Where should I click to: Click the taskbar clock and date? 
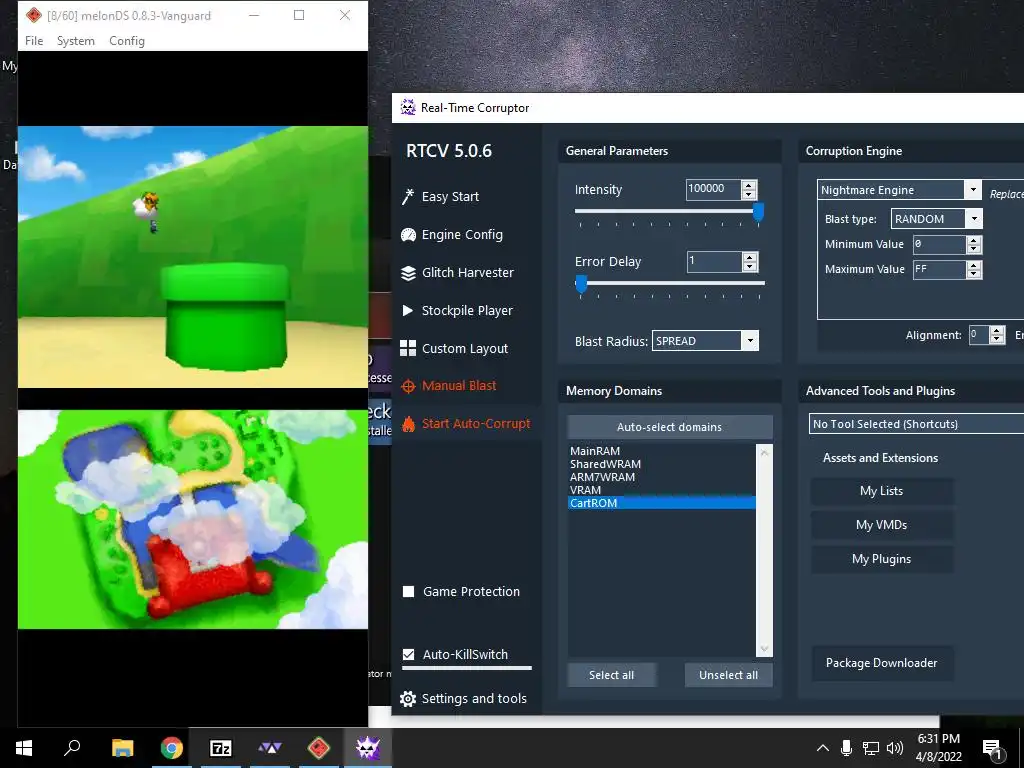pos(938,748)
